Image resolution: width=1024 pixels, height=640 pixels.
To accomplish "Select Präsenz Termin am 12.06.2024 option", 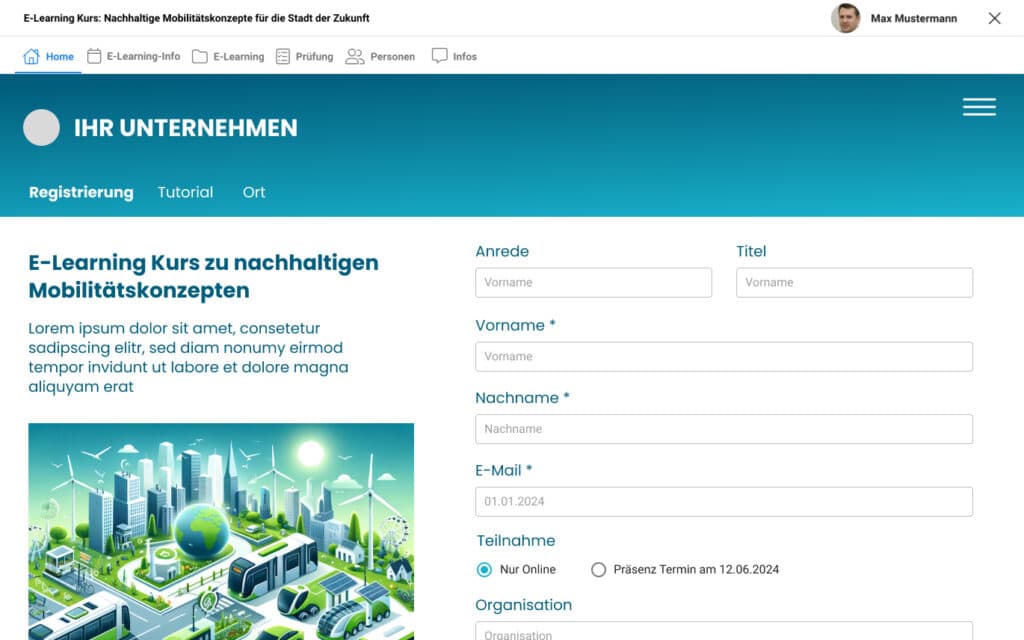I will 599,570.
